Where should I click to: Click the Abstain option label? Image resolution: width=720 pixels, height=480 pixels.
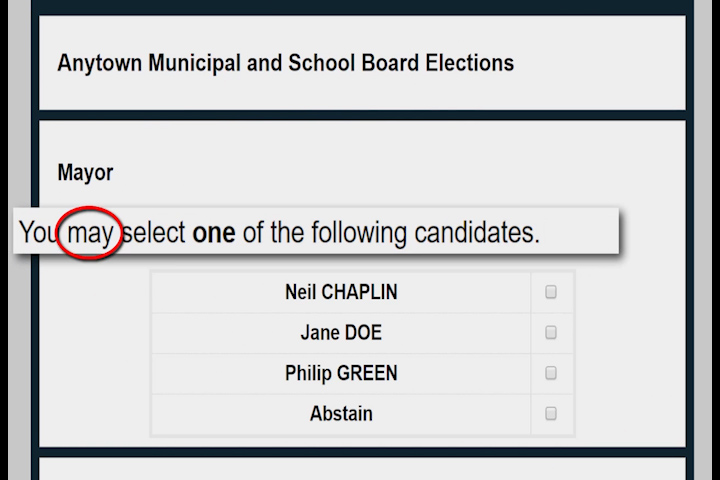[341, 413]
